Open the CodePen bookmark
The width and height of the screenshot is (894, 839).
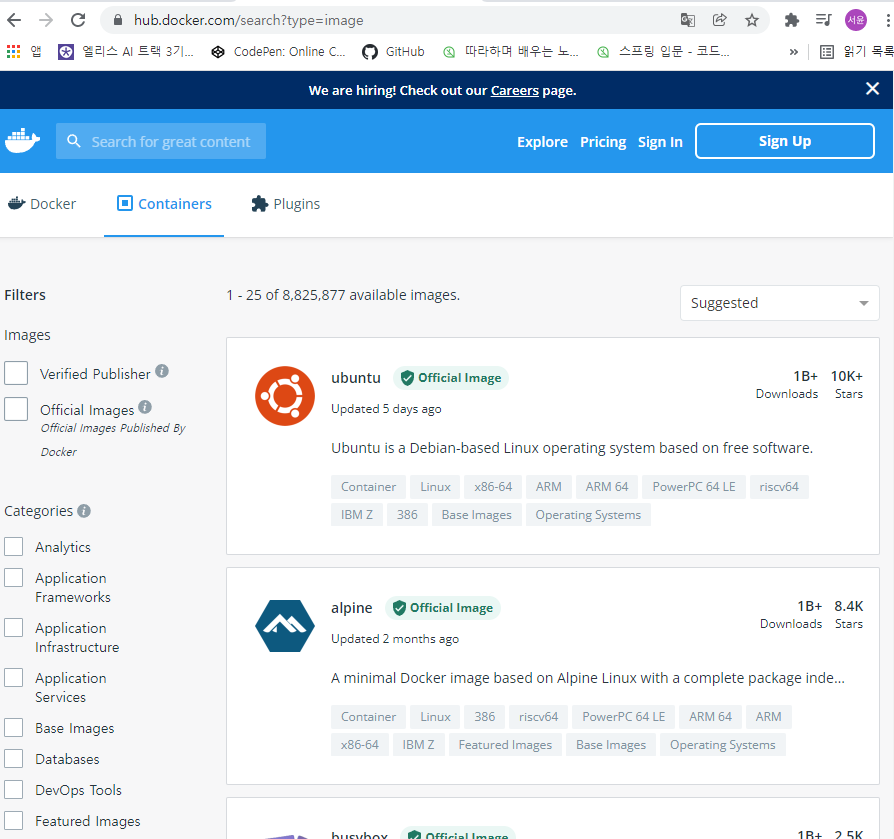278,52
